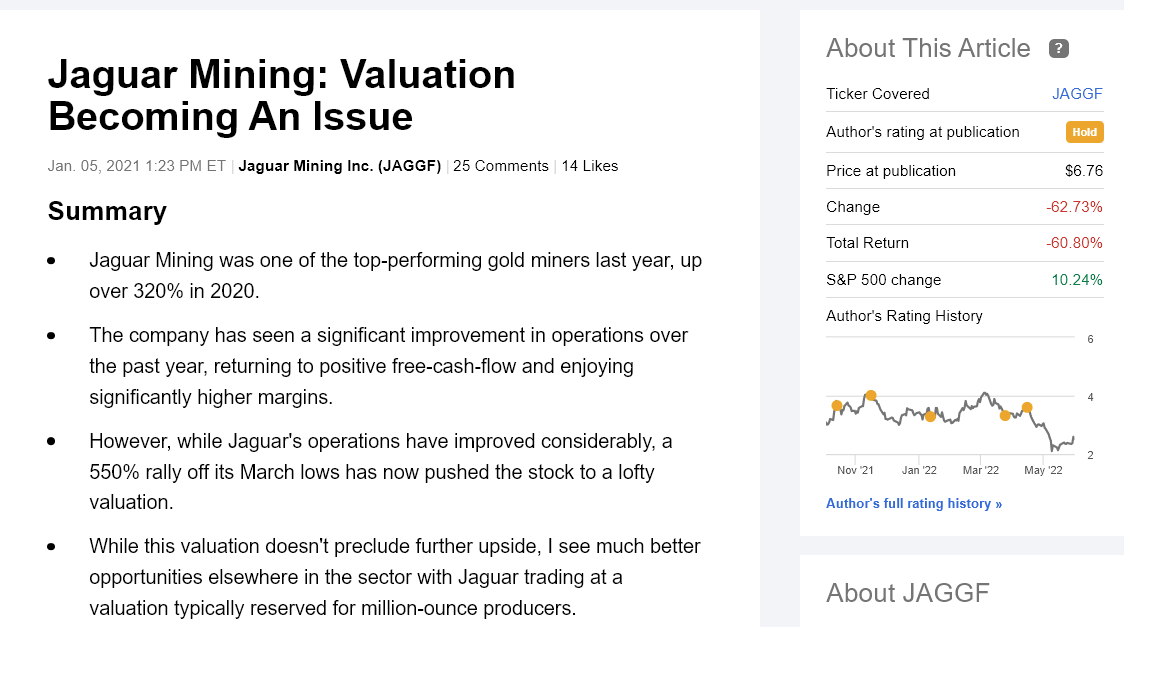View the 25 Comments
The height and width of the screenshot is (691, 1158).
pyautogui.click(x=501, y=166)
